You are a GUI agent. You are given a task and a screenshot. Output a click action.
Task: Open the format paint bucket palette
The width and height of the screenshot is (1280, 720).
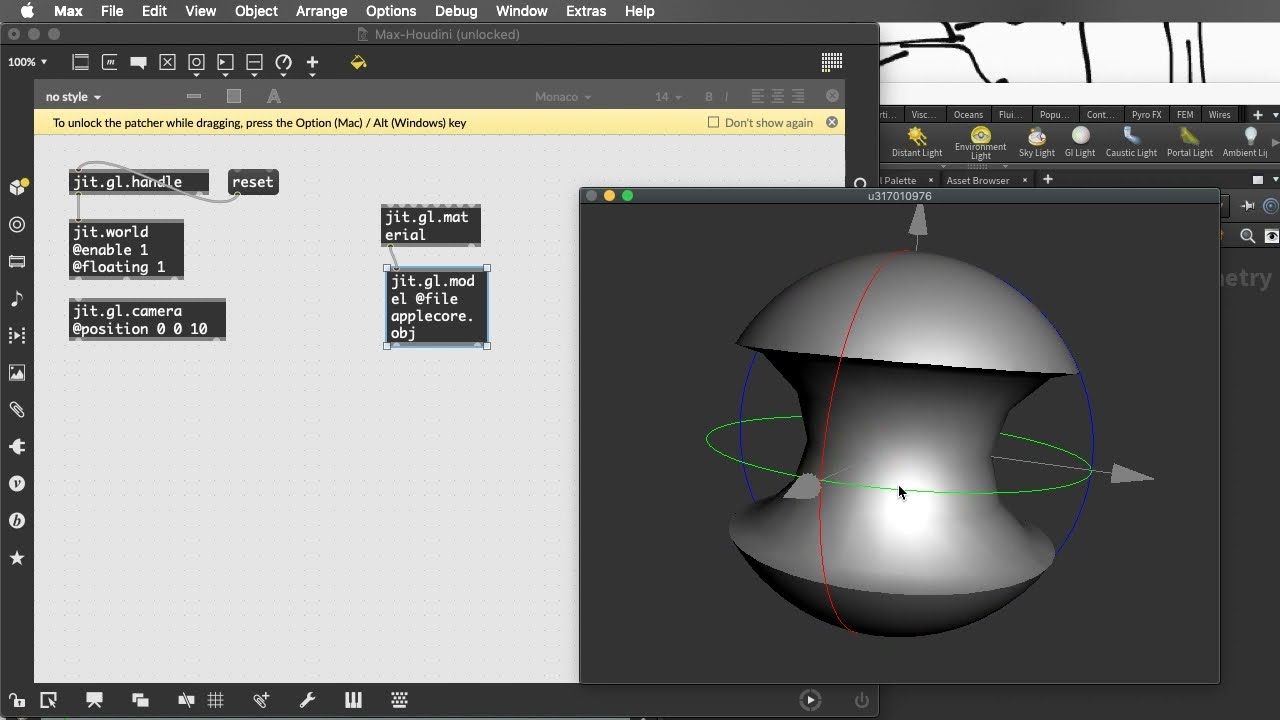click(358, 62)
